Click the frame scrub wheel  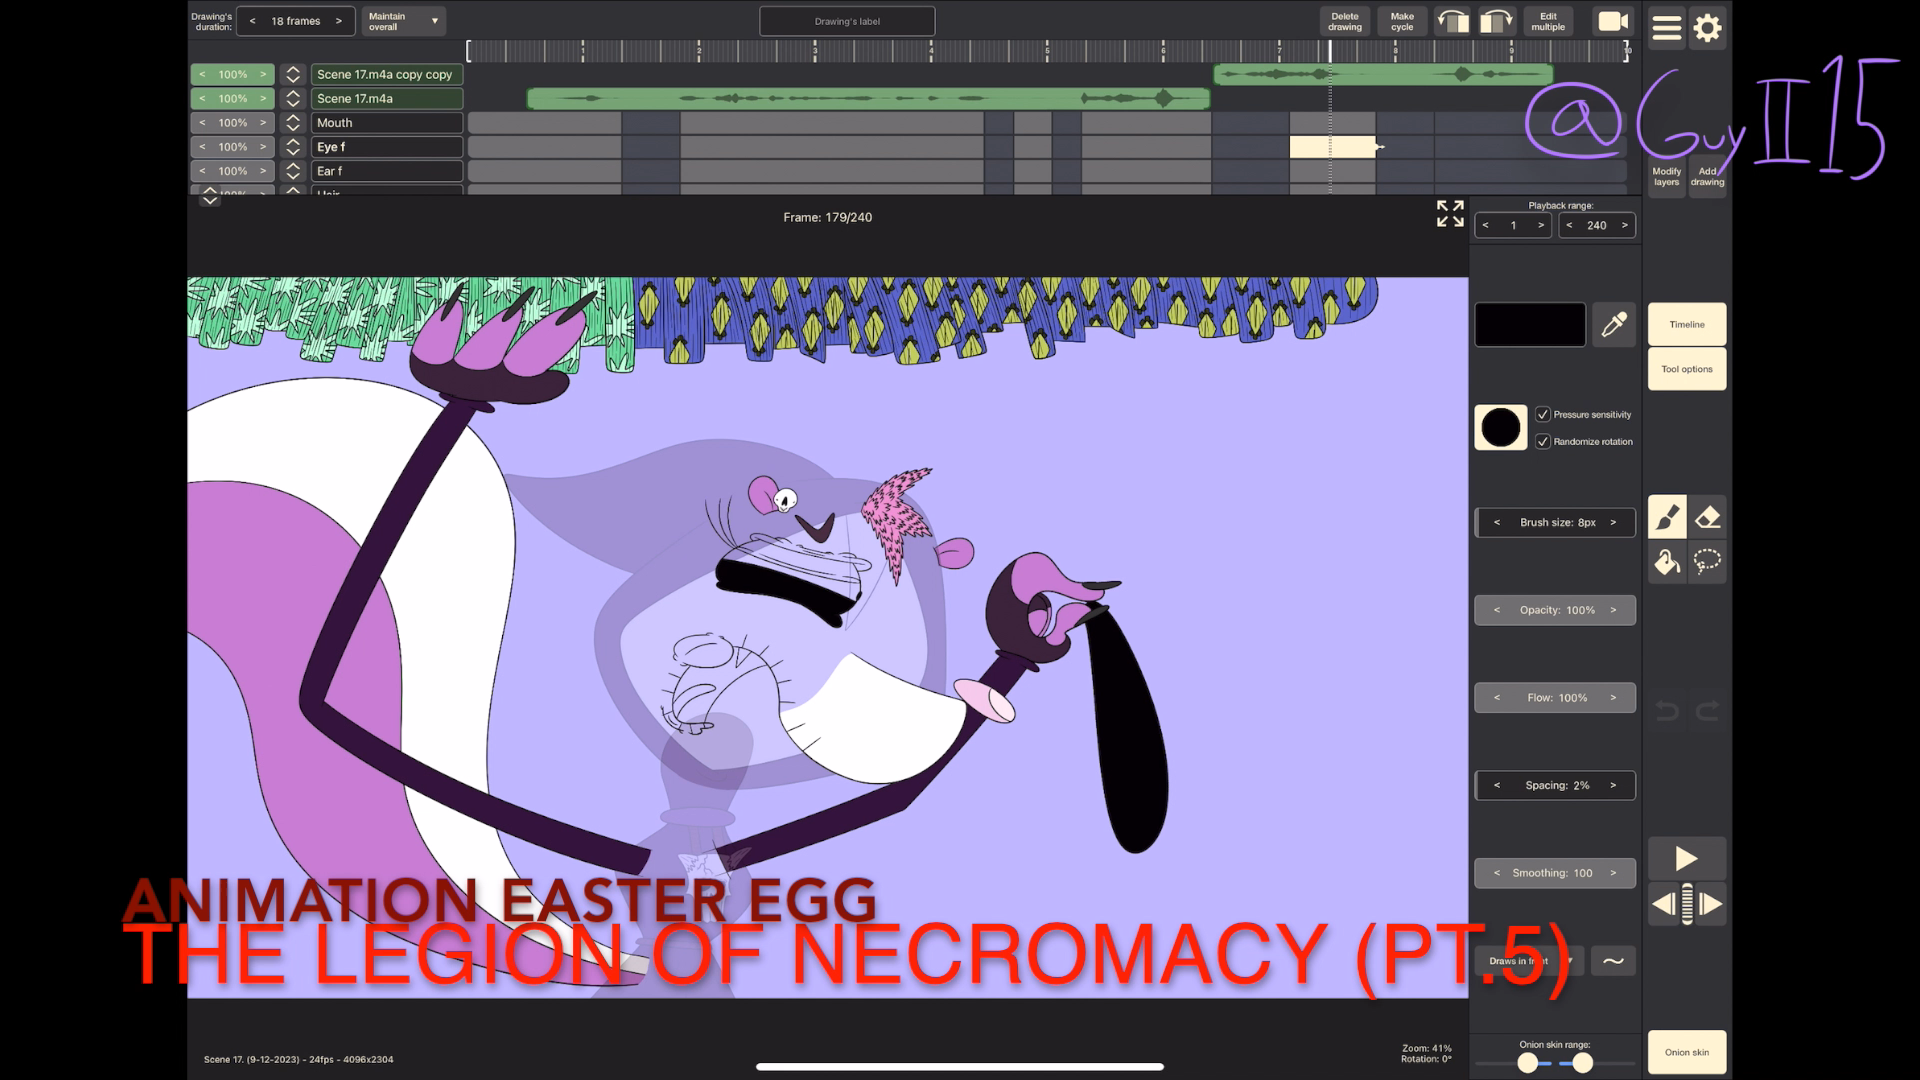click(x=1687, y=905)
